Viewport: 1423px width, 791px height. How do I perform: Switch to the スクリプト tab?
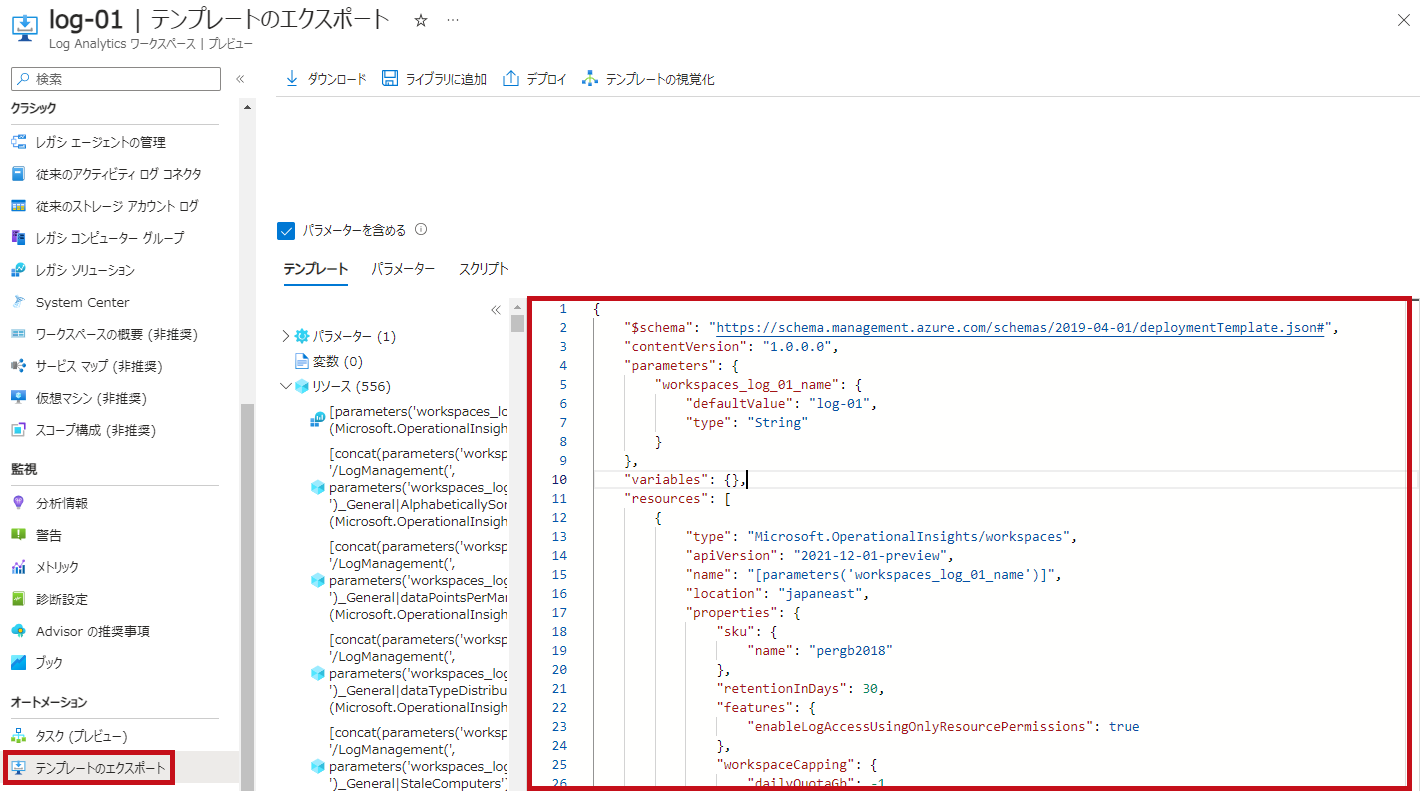[x=484, y=269]
